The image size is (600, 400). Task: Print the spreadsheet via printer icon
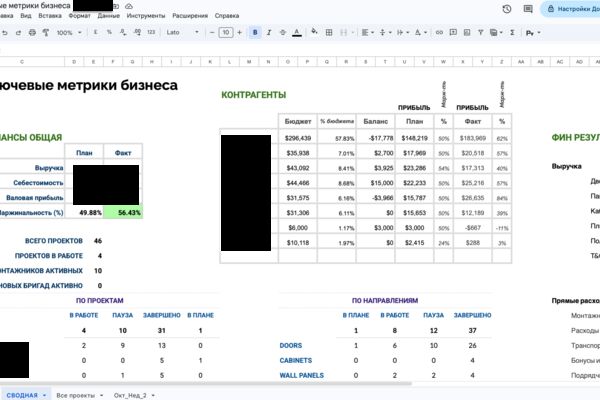click(32, 33)
